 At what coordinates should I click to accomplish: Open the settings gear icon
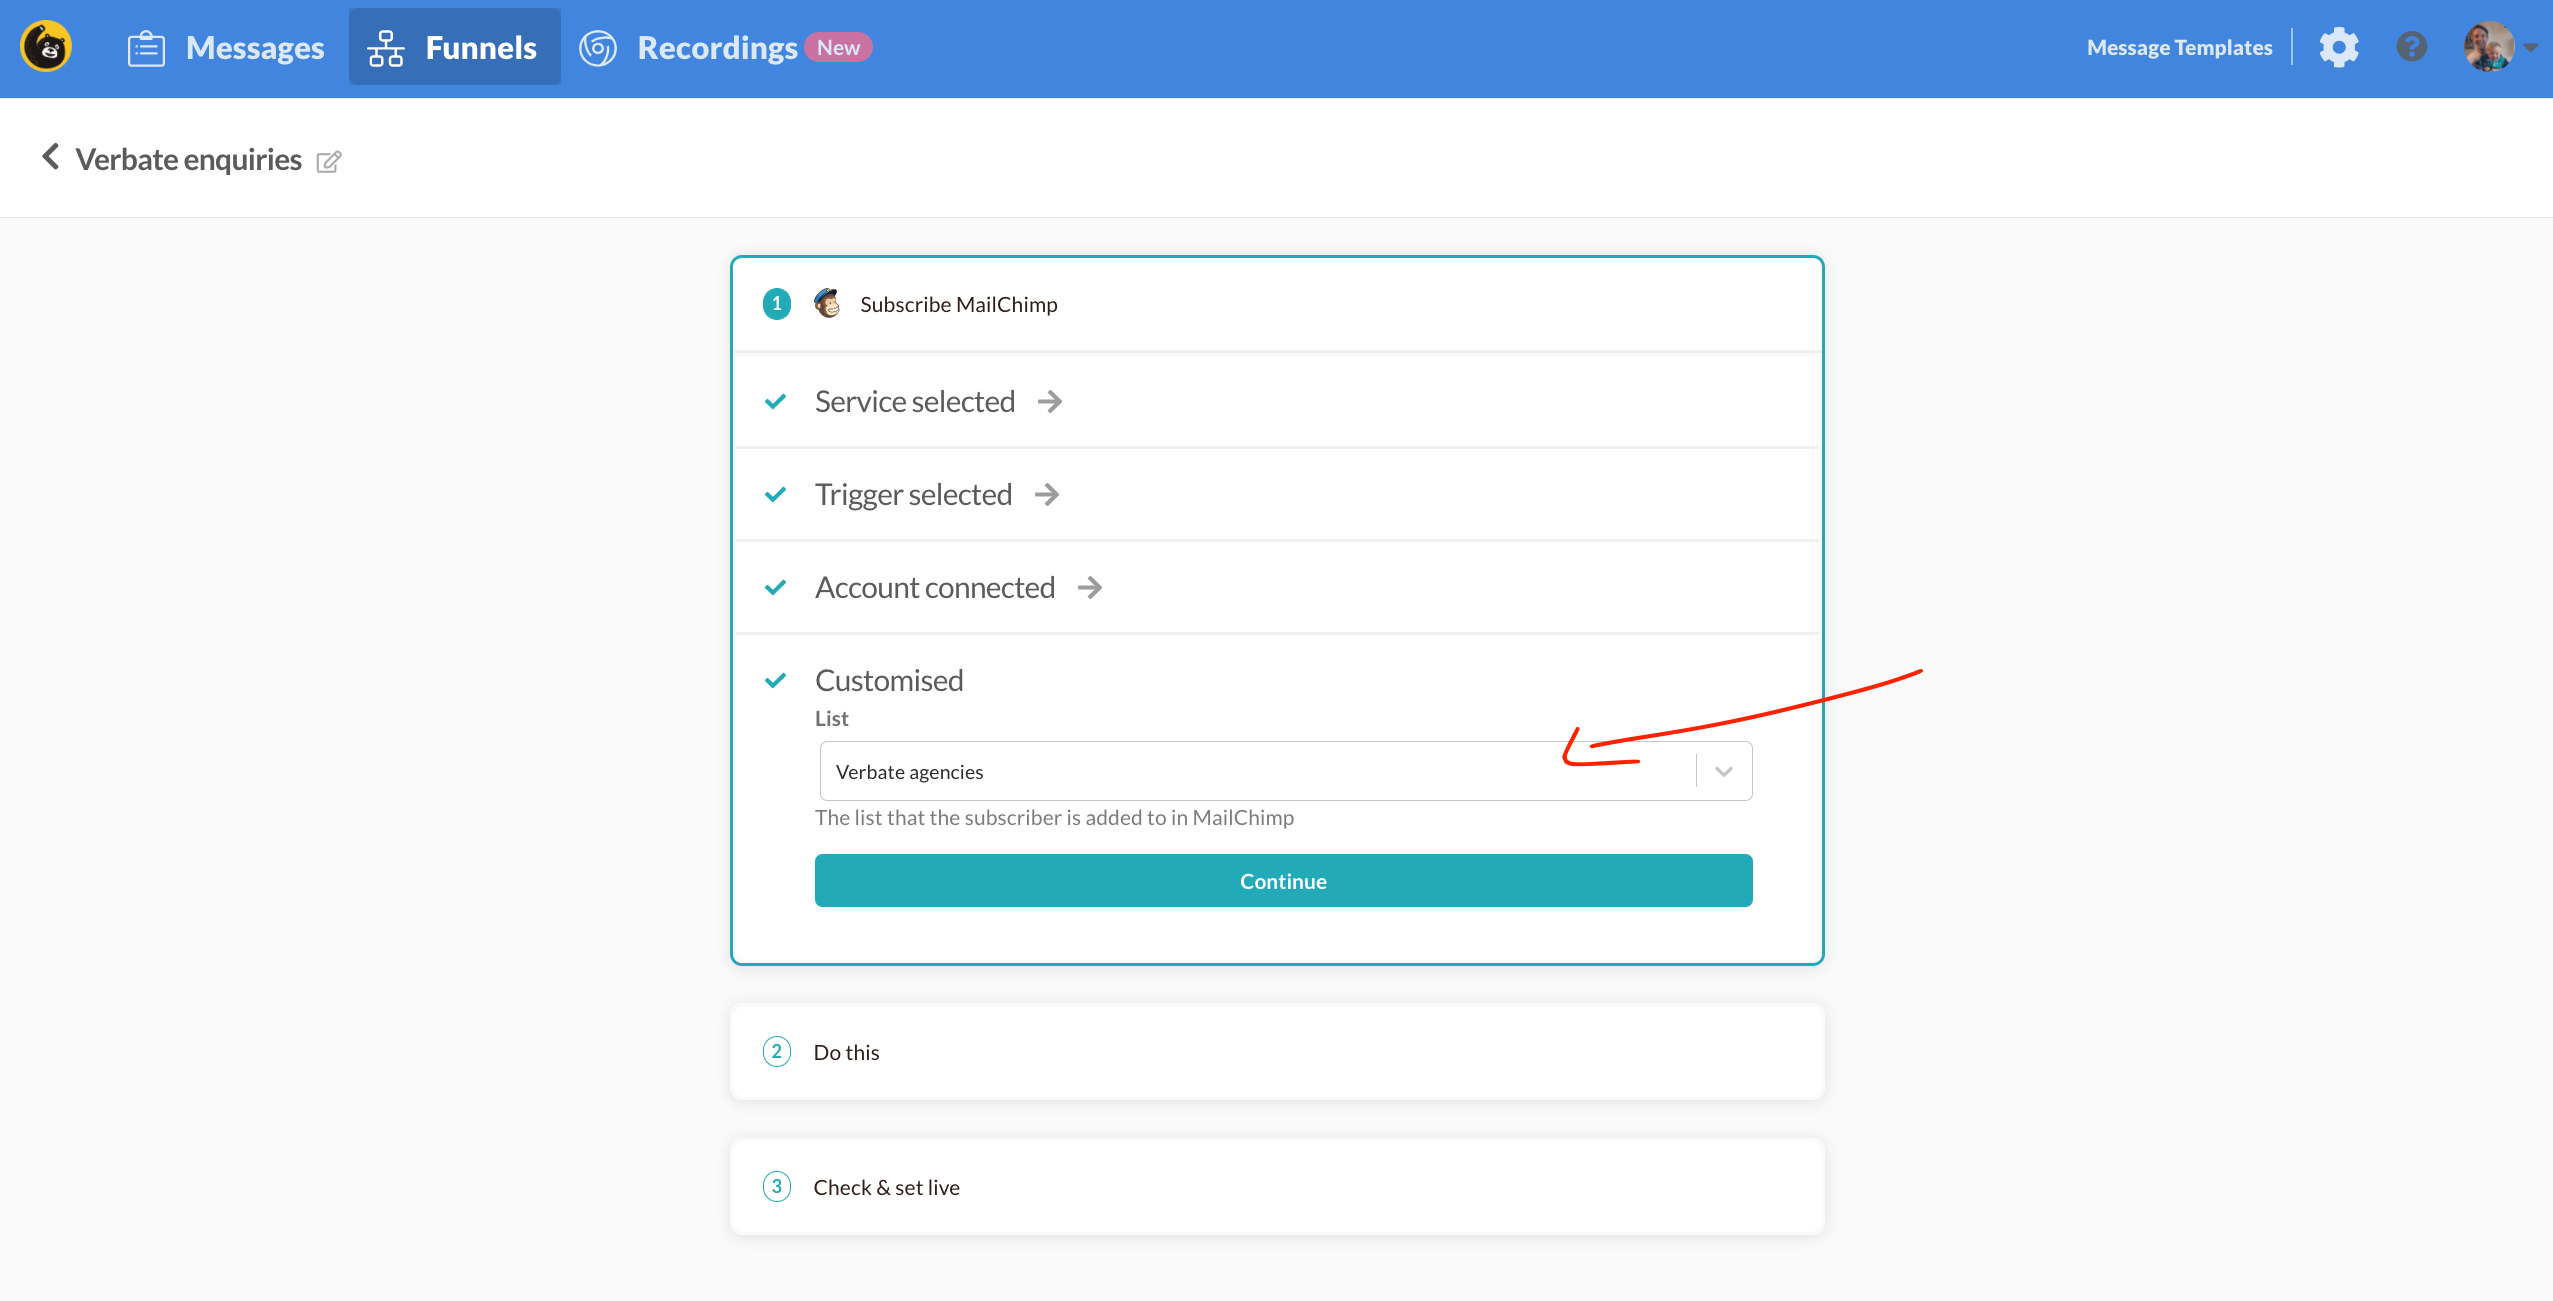tap(2338, 47)
